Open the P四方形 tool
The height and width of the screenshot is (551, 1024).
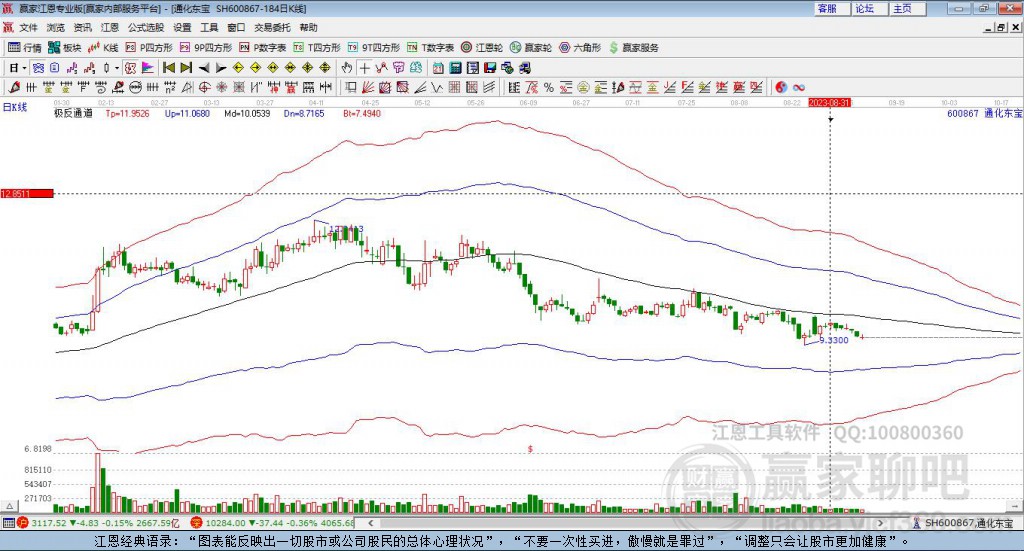pos(149,48)
